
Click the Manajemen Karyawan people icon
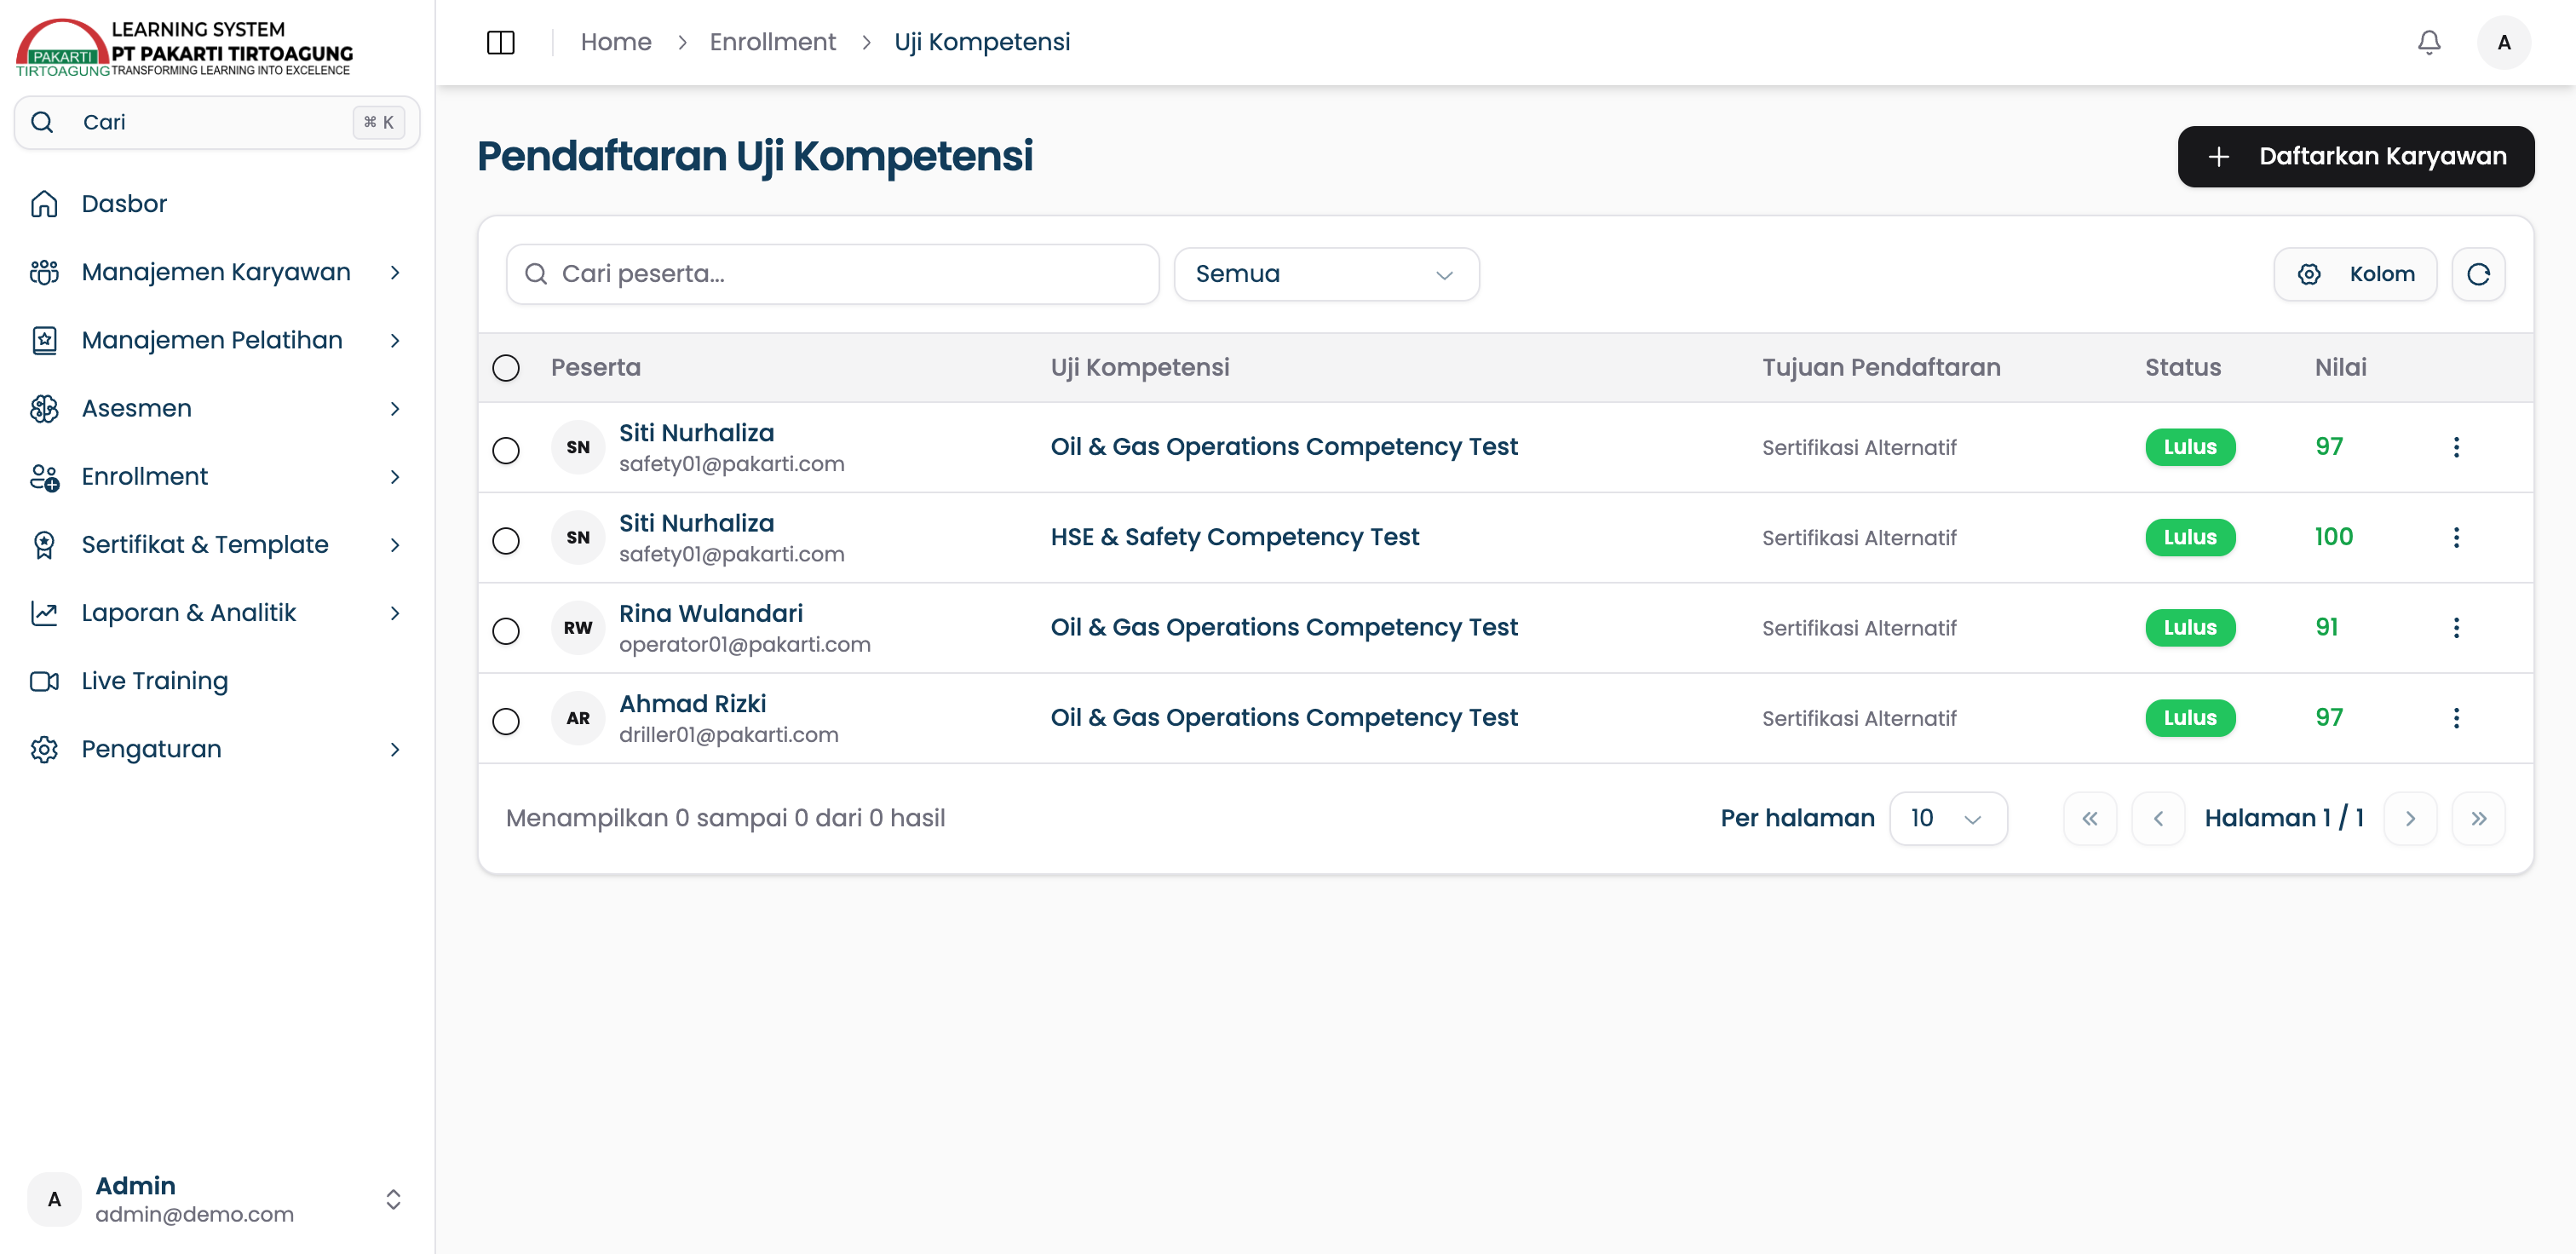click(x=44, y=272)
